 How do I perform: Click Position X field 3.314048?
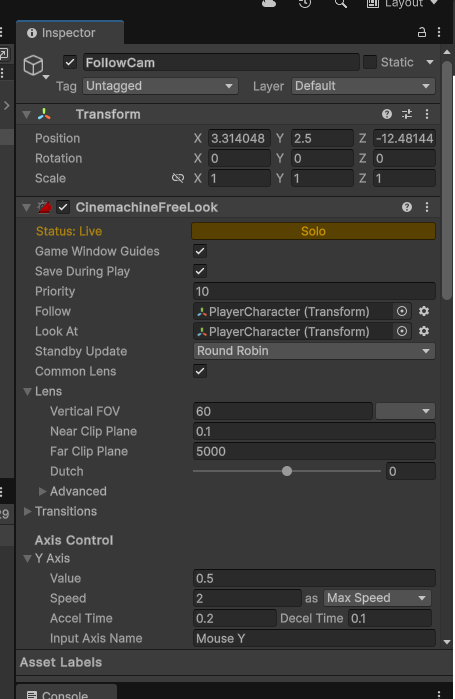tap(239, 139)
